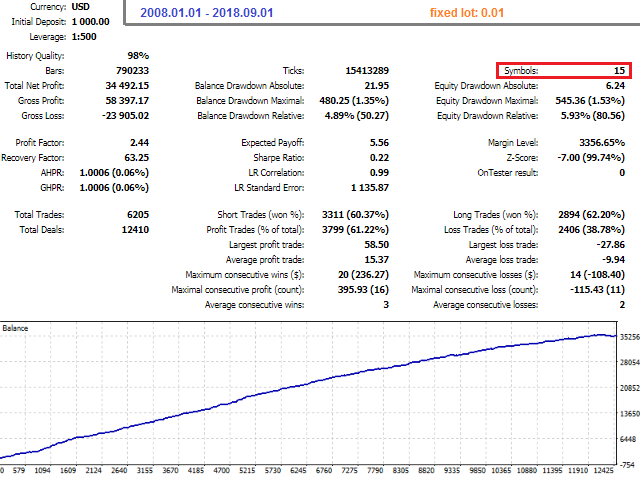640x480 pixels.
Task: Click the Sharpe Ratio value 0.22
Action: [379, 158]
